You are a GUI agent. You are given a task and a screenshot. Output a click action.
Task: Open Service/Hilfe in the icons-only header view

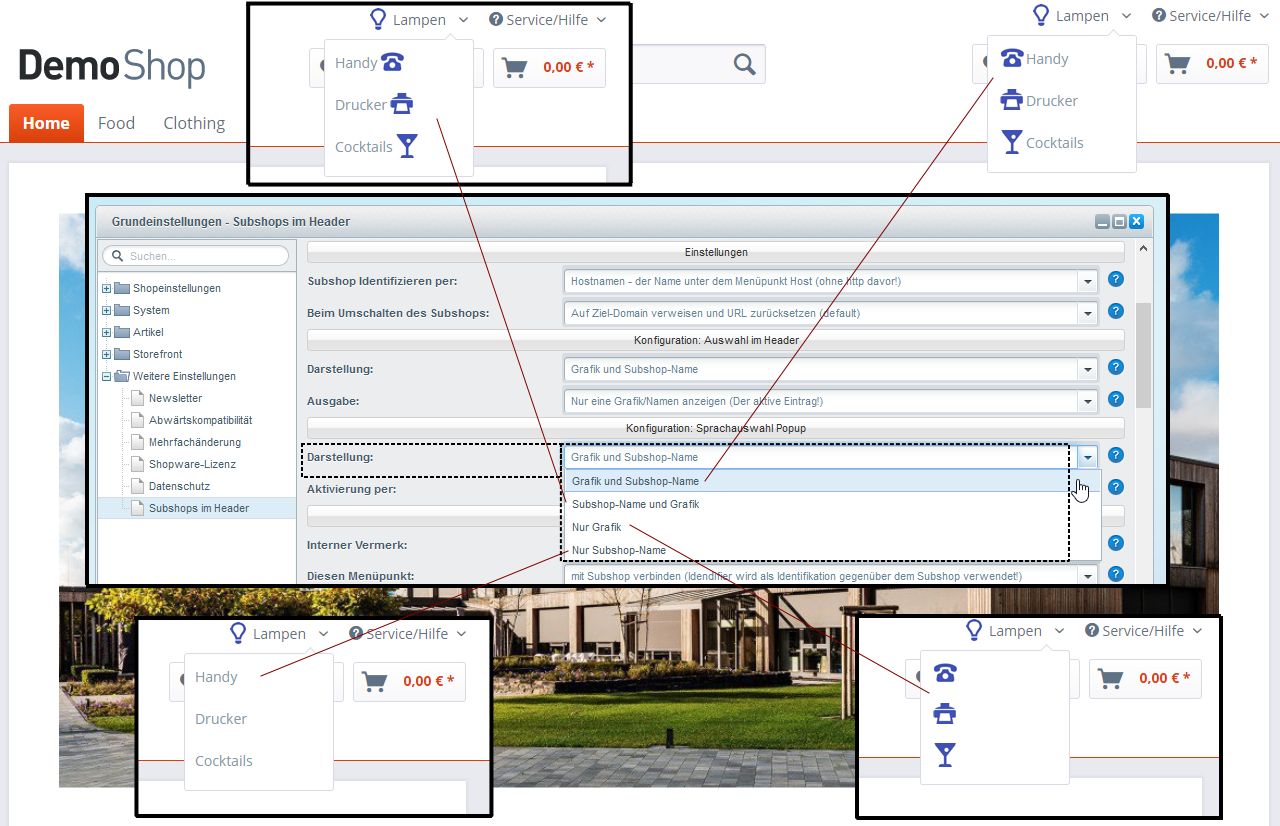coord(1143,631)
